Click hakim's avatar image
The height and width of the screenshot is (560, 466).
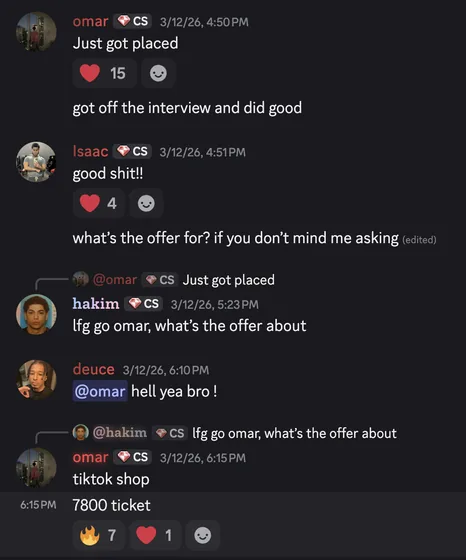coord(36,314)
